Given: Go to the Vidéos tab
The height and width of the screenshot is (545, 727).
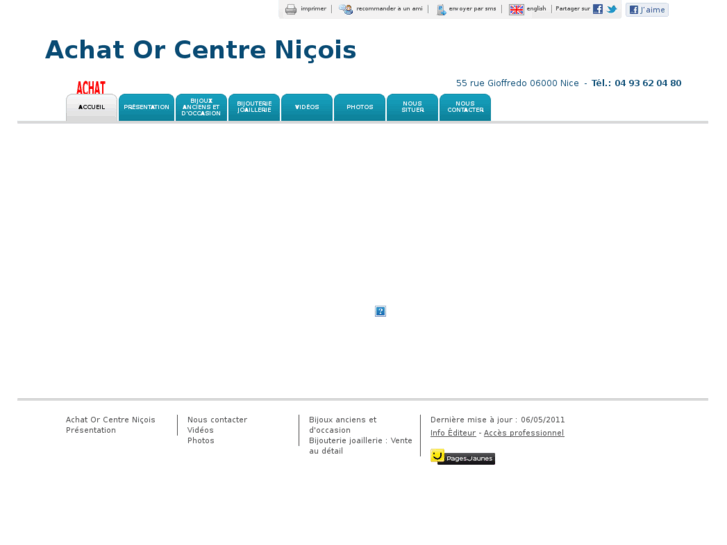Looking at the screenshot, I should 307,108.
